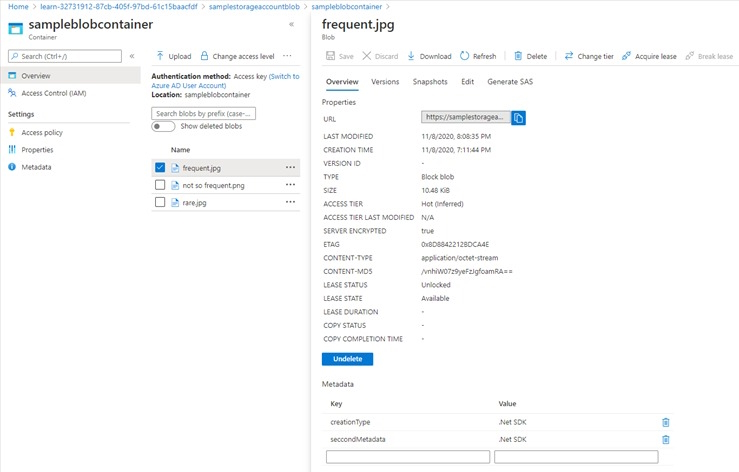Open the container toolbar more options ellipsis
739x472 pixels.
point(287,56)
